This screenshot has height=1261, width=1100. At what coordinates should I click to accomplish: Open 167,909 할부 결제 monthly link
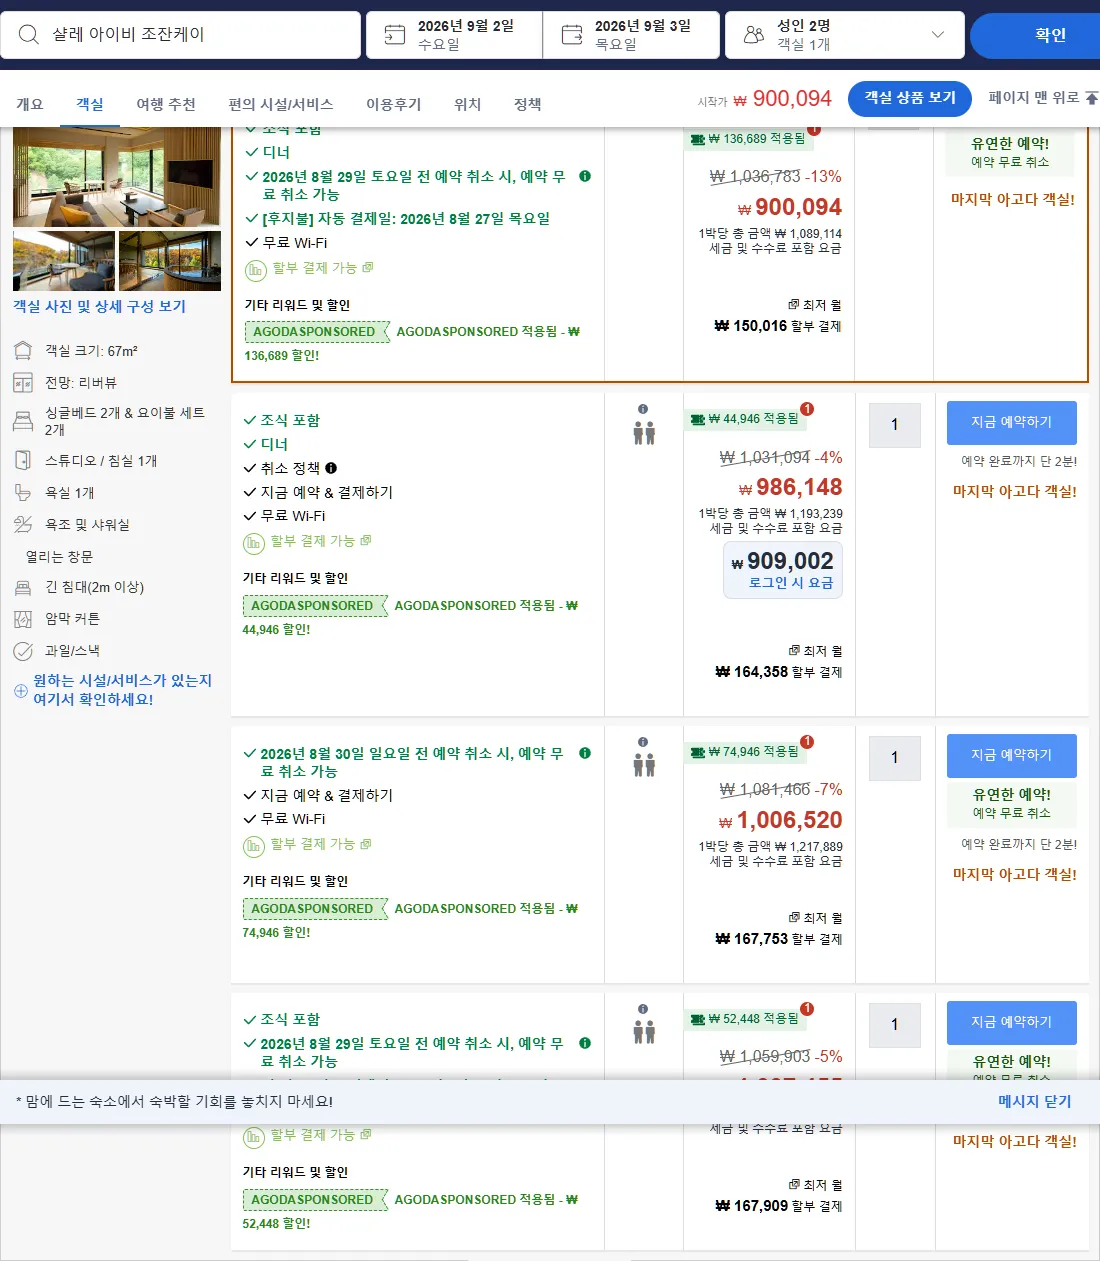(779, 1206)
